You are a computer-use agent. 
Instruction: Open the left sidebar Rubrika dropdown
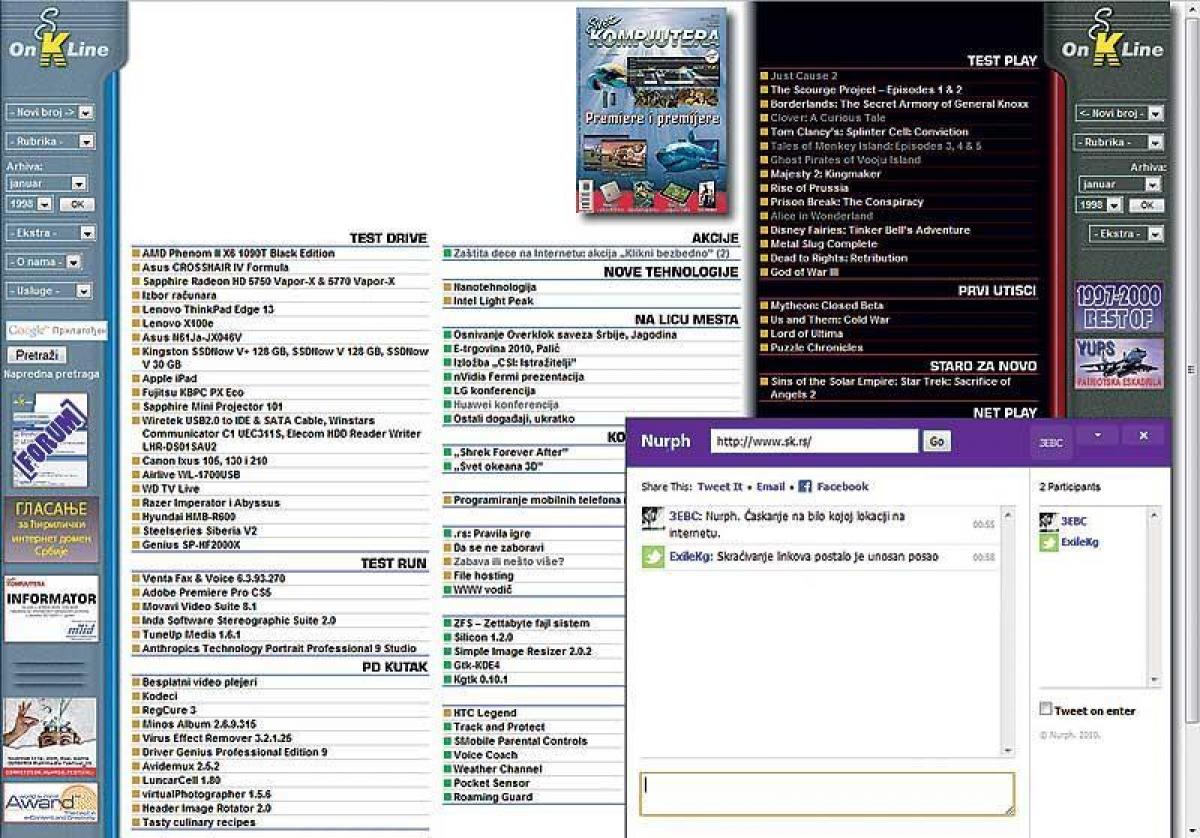click(x=50, y=142)
